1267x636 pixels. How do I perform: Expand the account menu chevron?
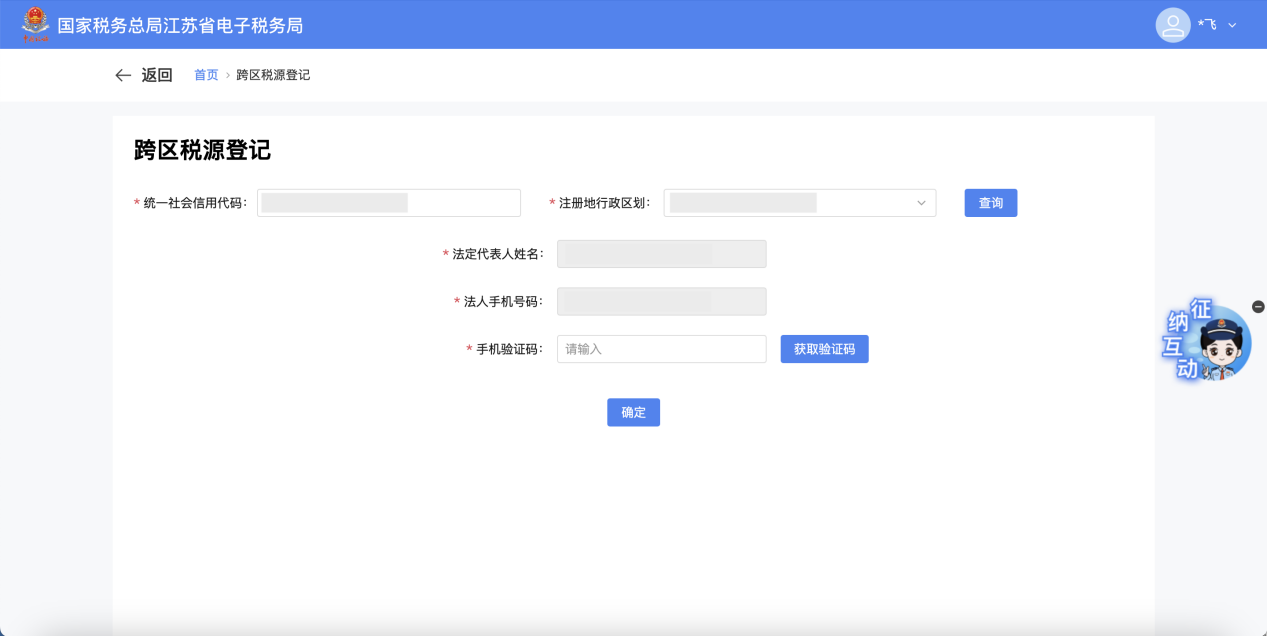pyautogui.click(x=1232, y=25)
